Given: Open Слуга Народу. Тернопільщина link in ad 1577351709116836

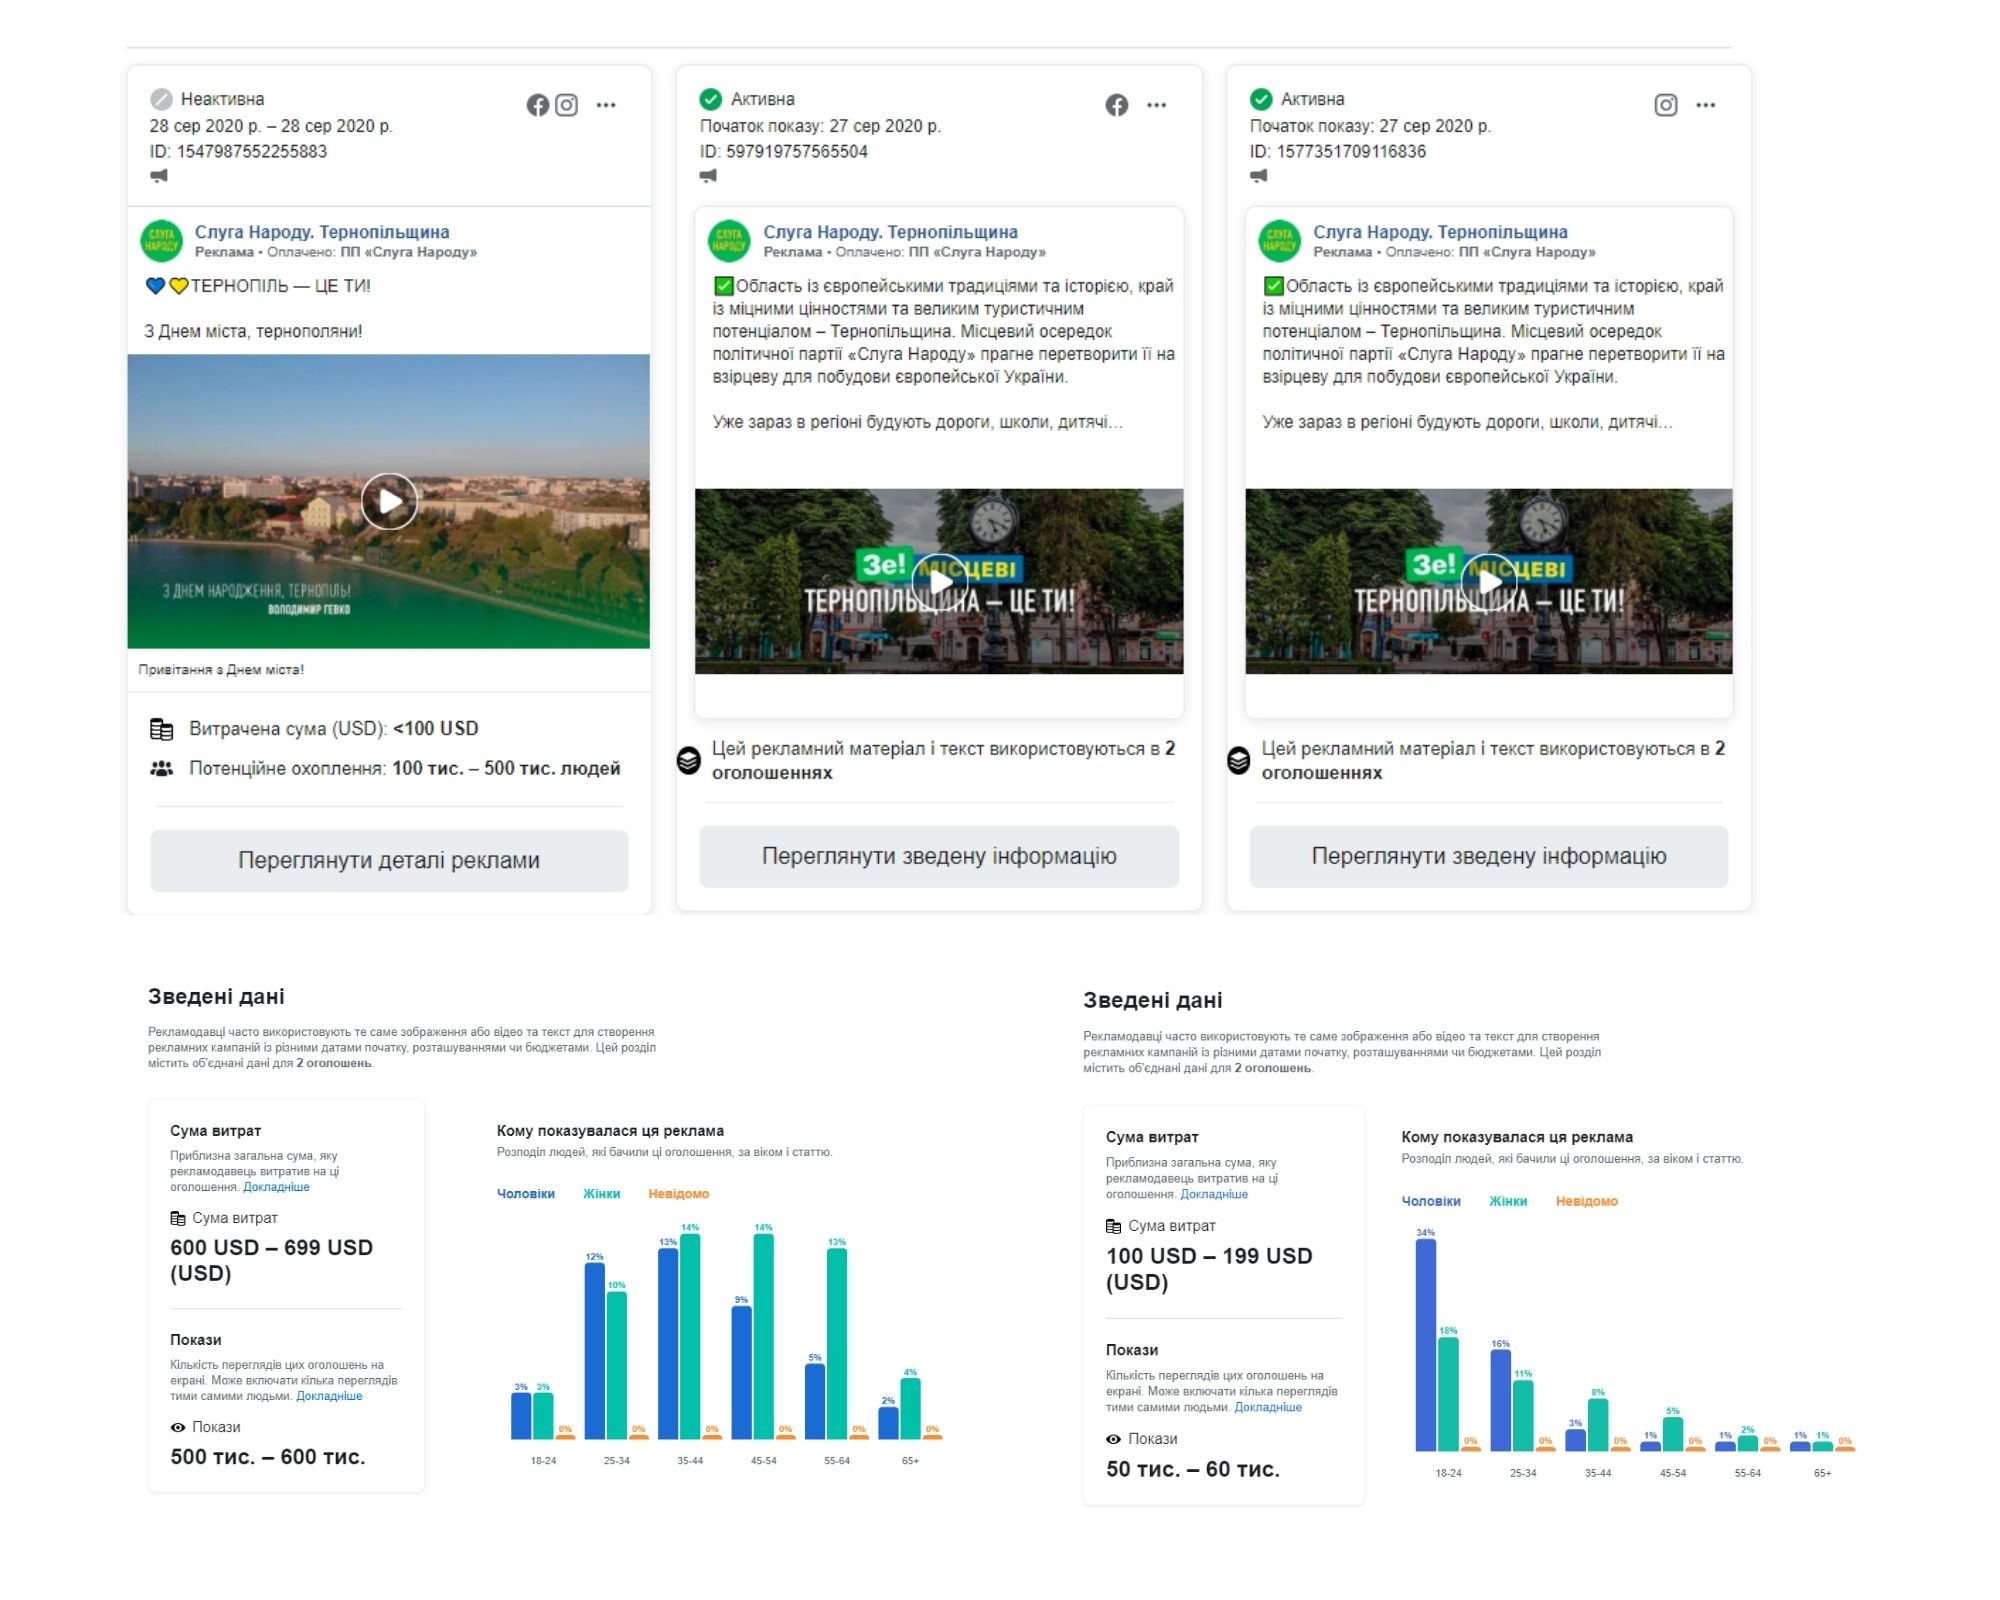Looking at the screenshot, I should (x=1441, y=232).
